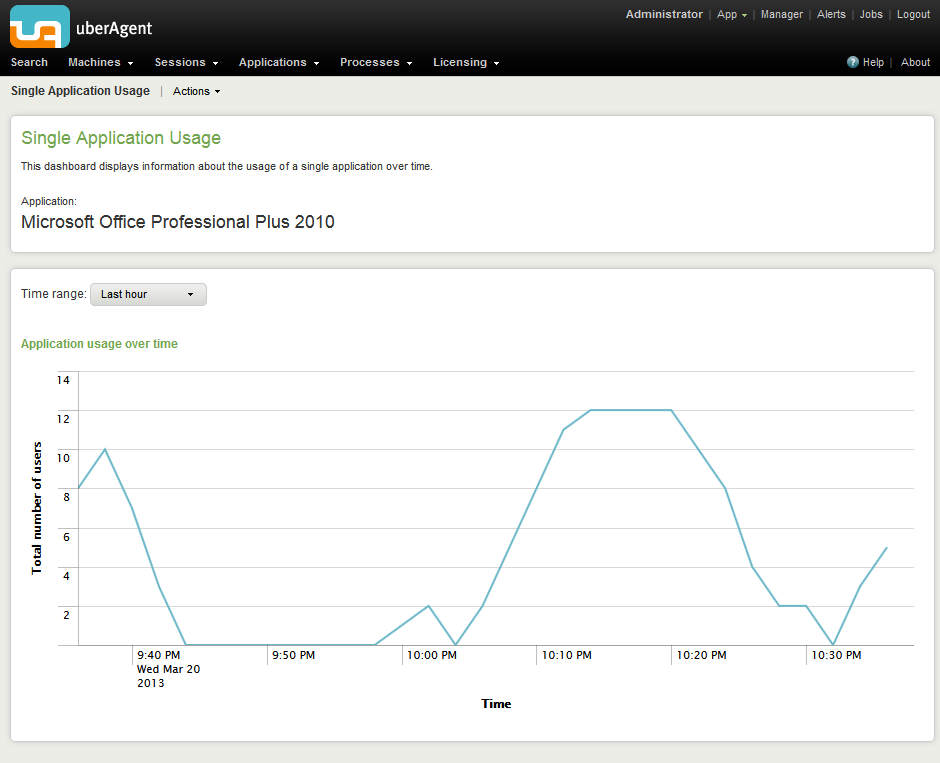Open the Alerts link

(x=831, y=14)
